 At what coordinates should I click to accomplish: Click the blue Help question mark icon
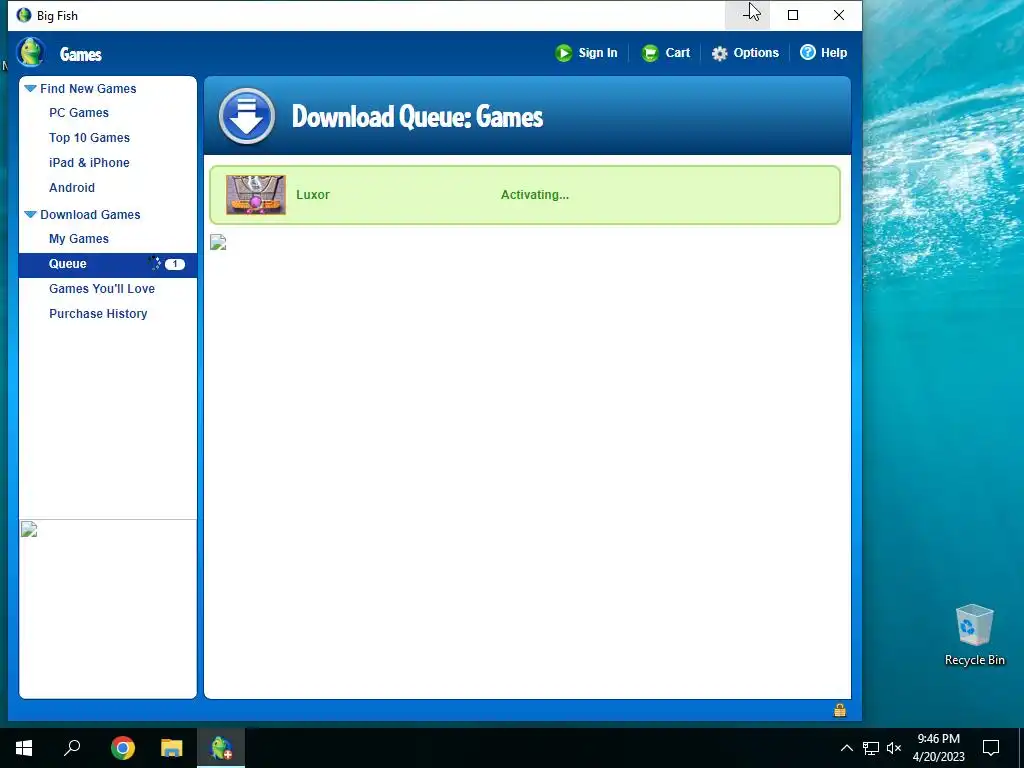(x=808, y=52)
